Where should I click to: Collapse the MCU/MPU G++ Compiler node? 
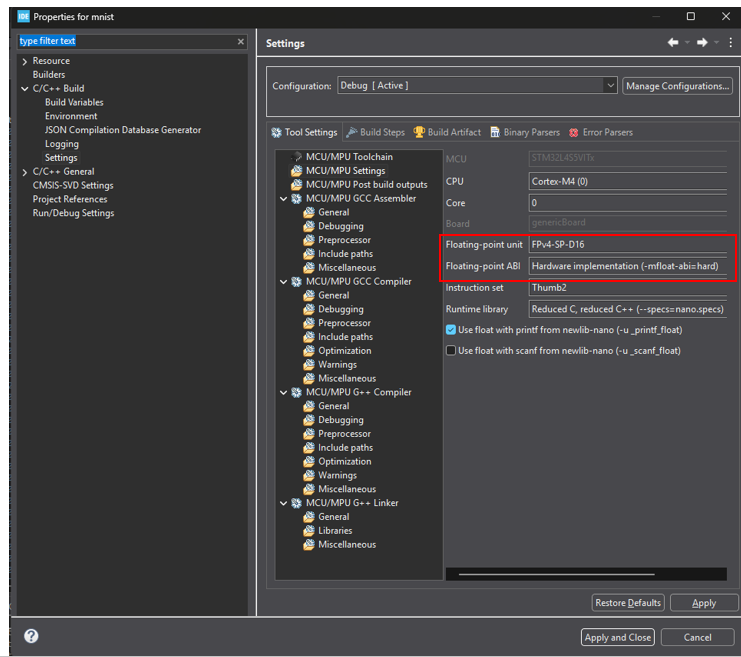[x=284, y=392]
